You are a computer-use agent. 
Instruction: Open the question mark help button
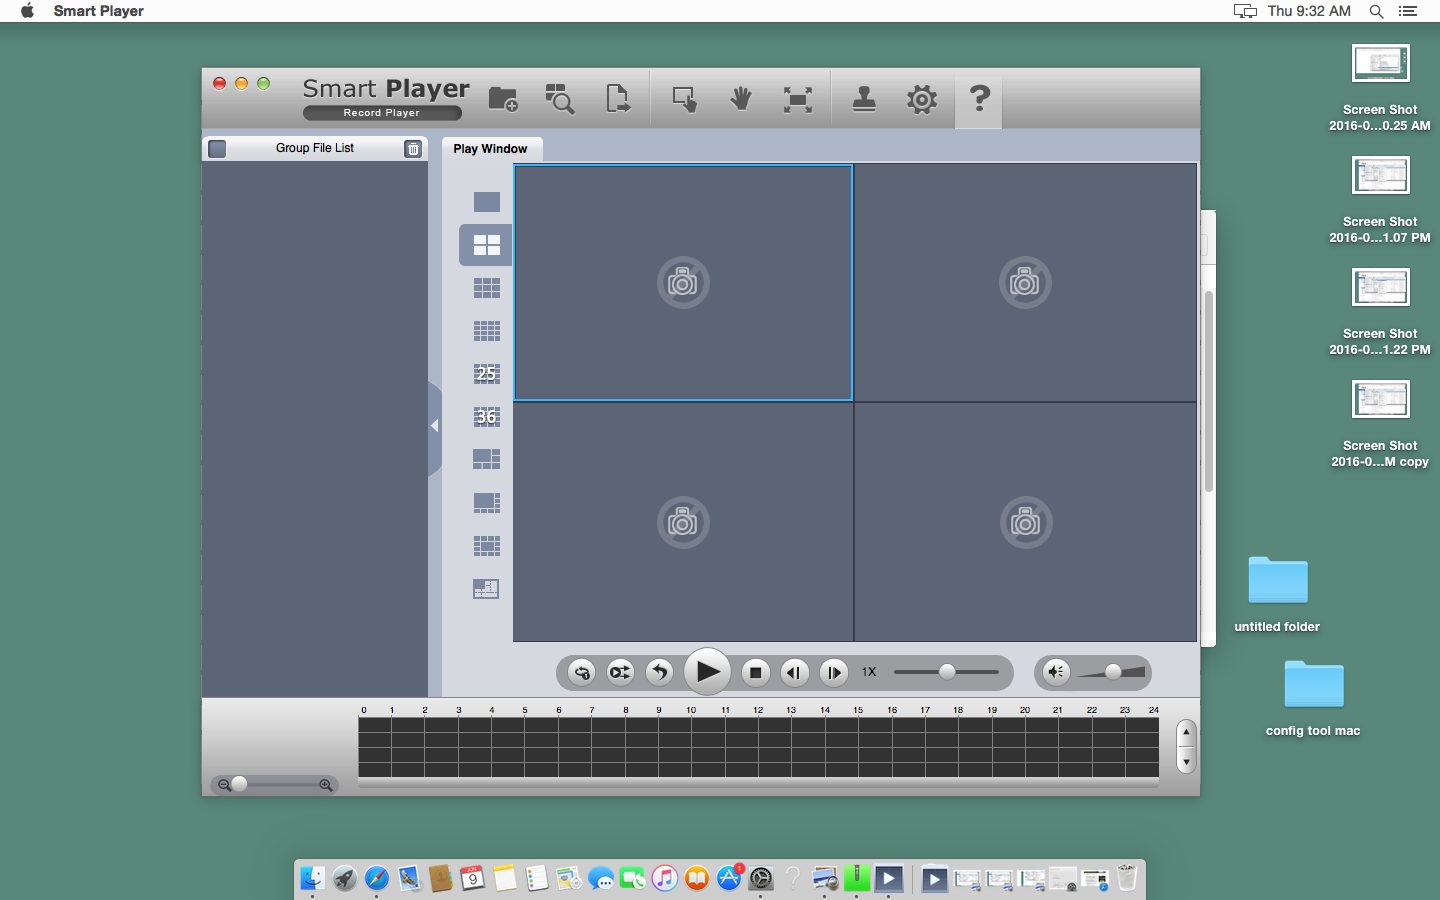(x=979, y=99)
